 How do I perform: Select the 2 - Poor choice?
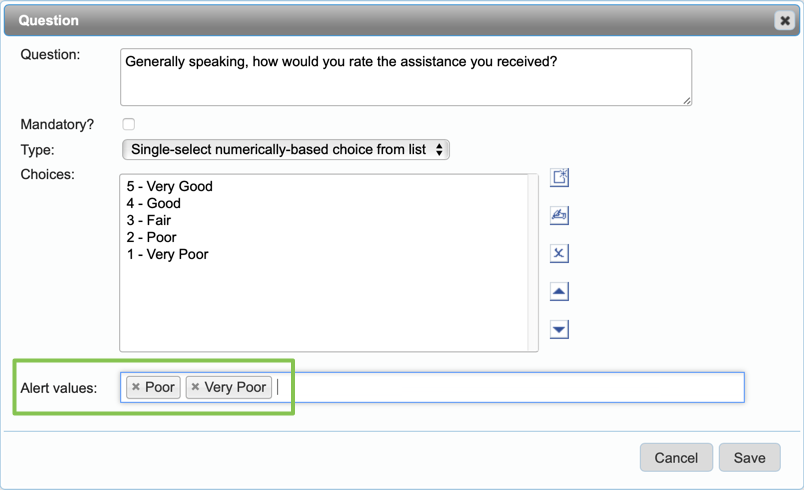pyautogui.click(x=152, y=237)
